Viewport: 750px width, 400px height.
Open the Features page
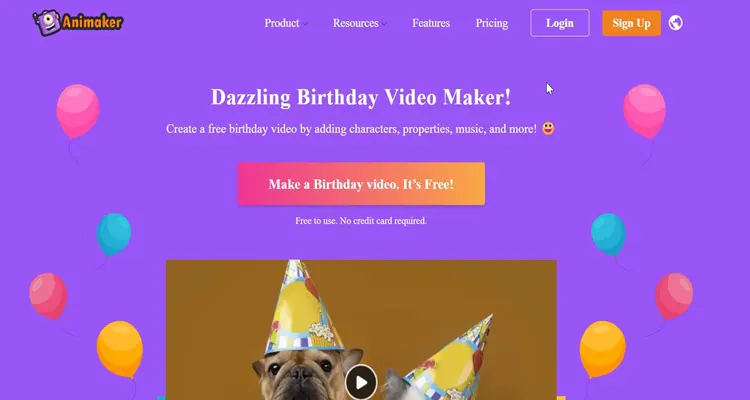click(431, 23)
